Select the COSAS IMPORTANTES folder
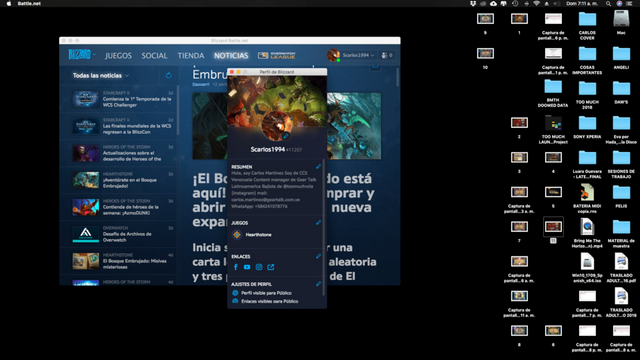The width and height of the screenshot is (640, 360). [587, 53]
